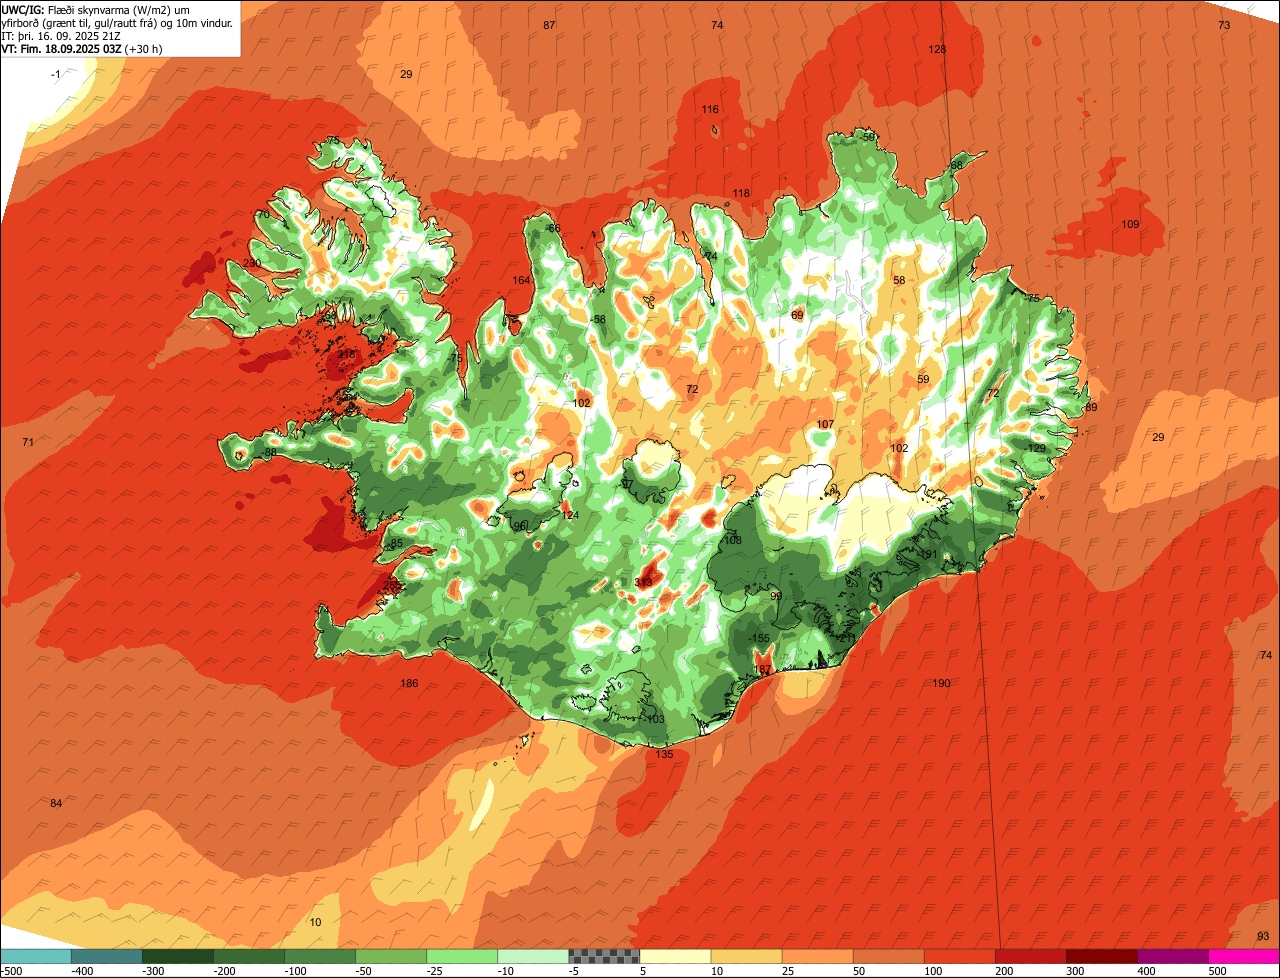Select the '187' value near the south coast
The width and height of the screenshot is (1280, 978).
pyautogui.click(x=762, y=669)
